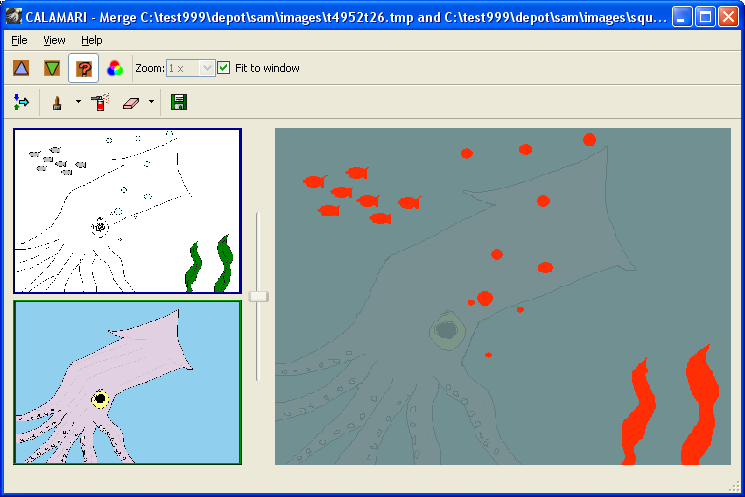Open the View menu

coord(54,40)
